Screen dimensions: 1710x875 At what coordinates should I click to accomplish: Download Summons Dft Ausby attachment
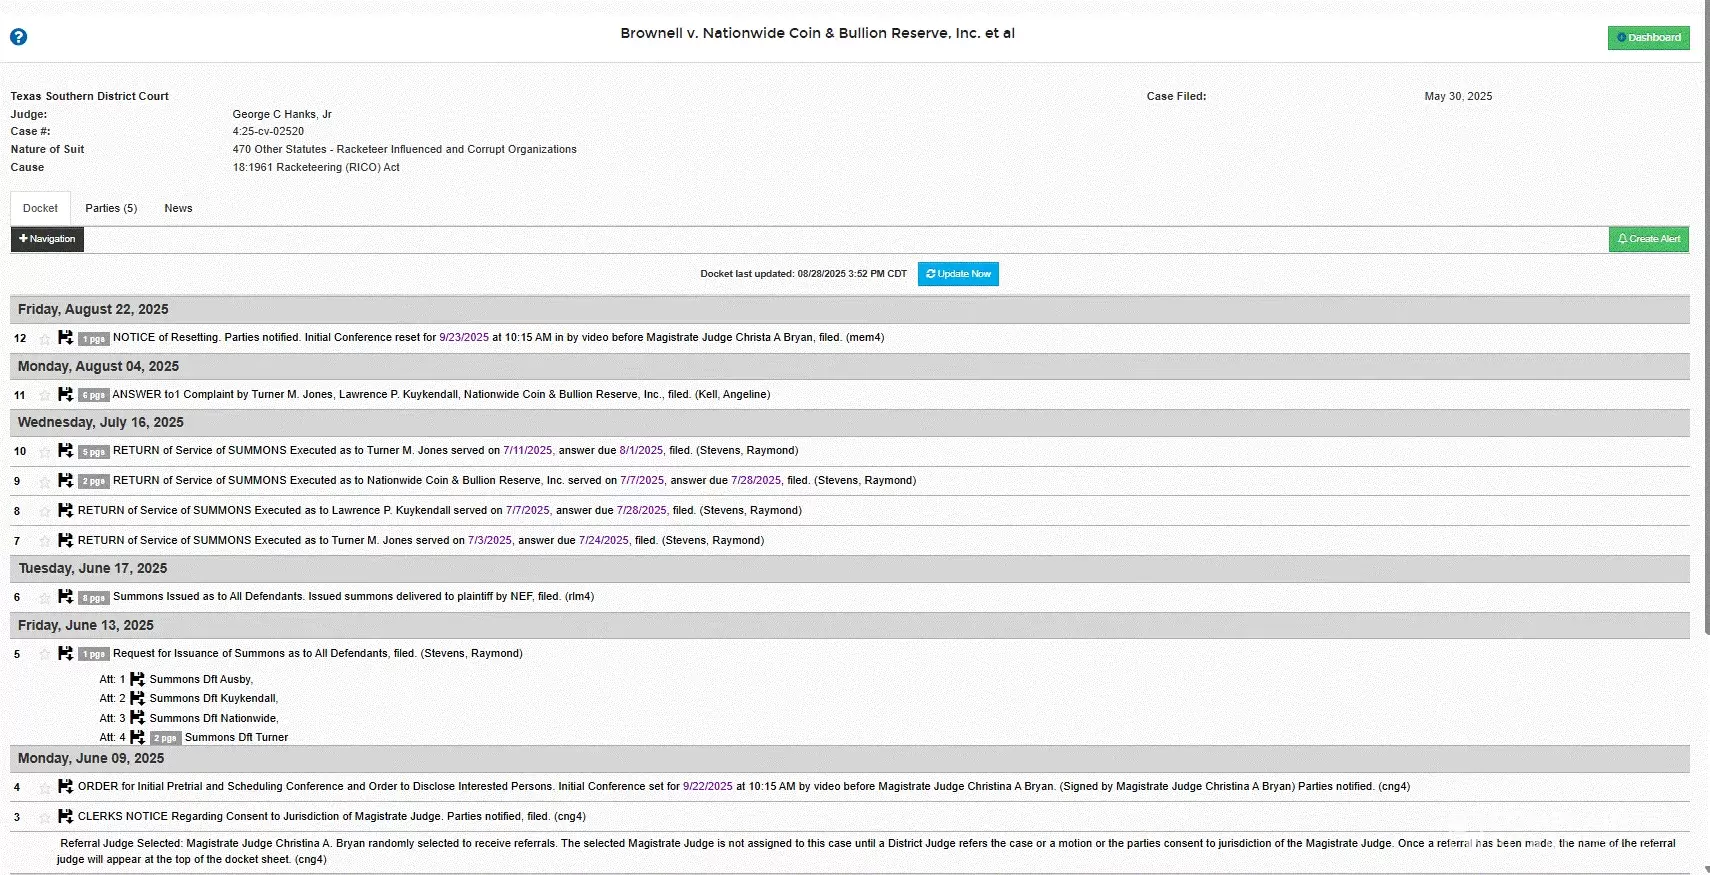click(x=138, y=680)
